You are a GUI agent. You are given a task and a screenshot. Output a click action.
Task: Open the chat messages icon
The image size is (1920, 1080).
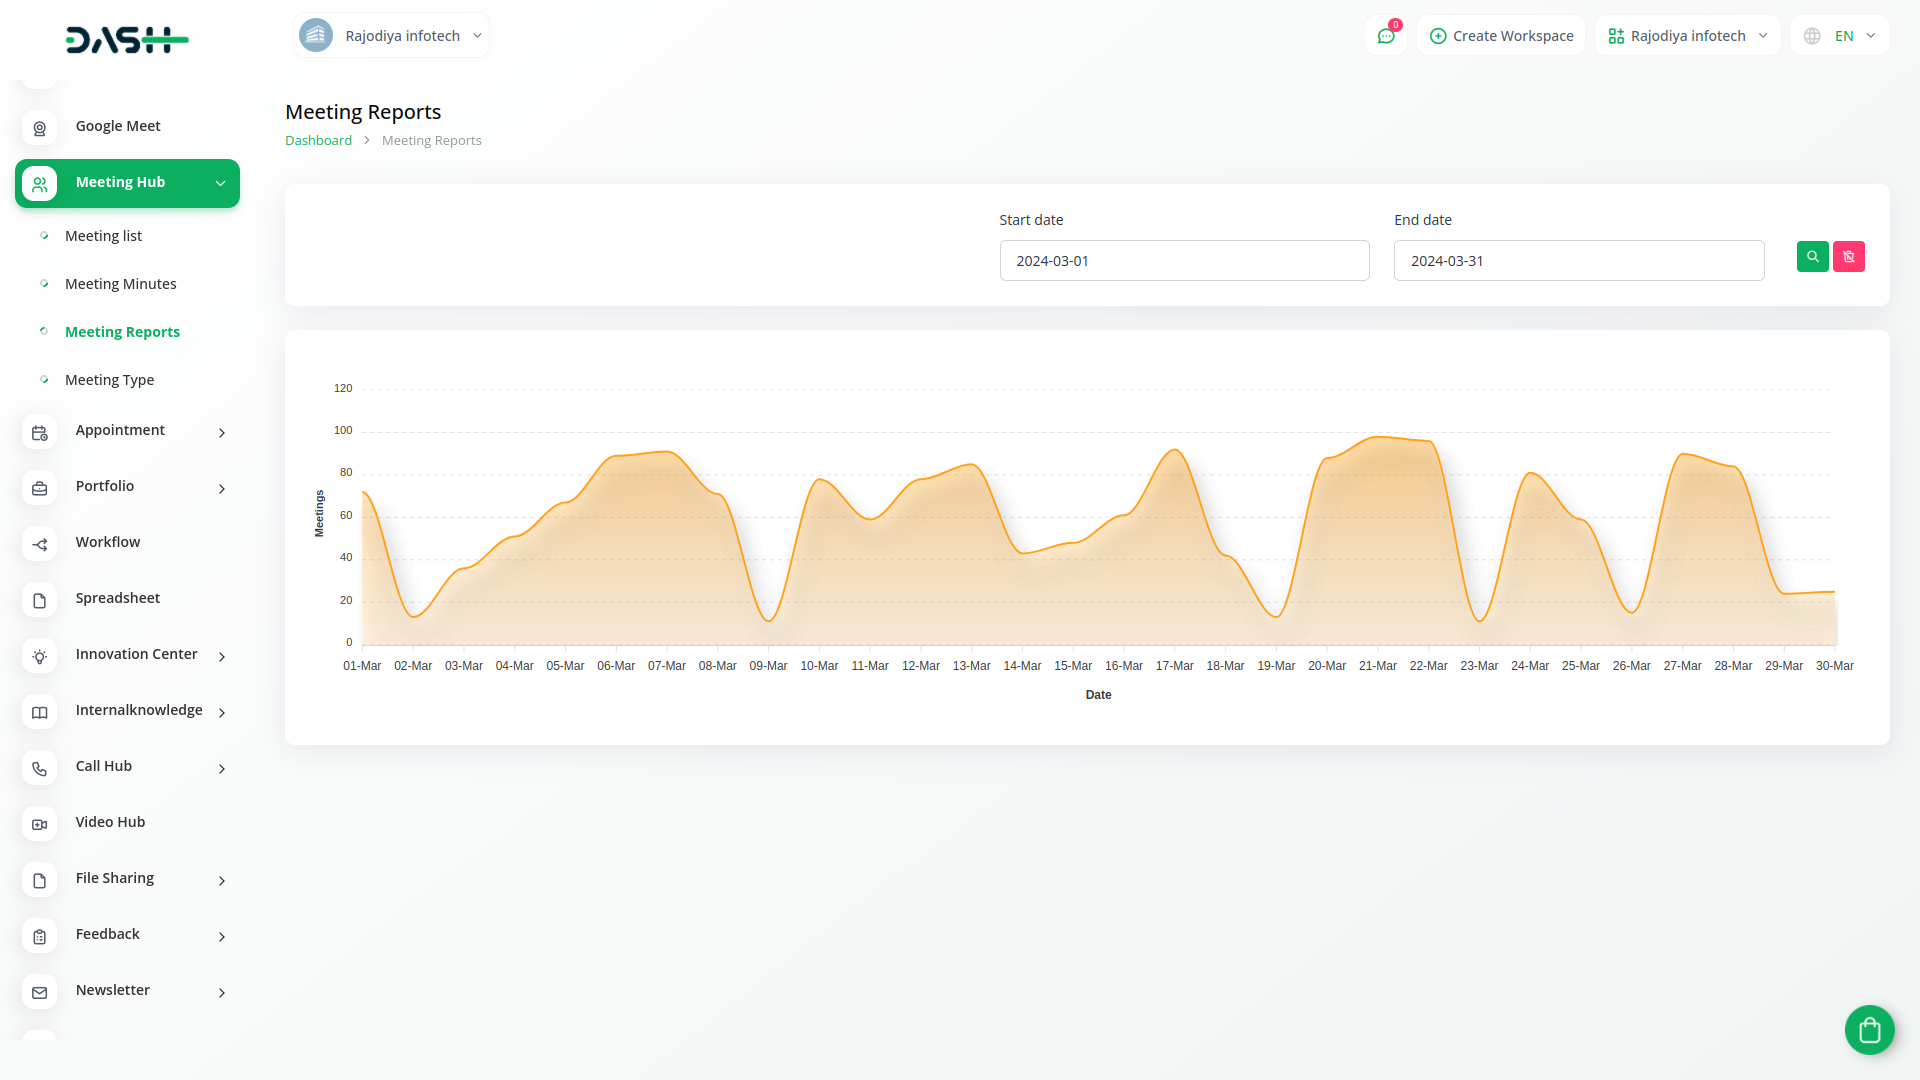coord(1386,36)
